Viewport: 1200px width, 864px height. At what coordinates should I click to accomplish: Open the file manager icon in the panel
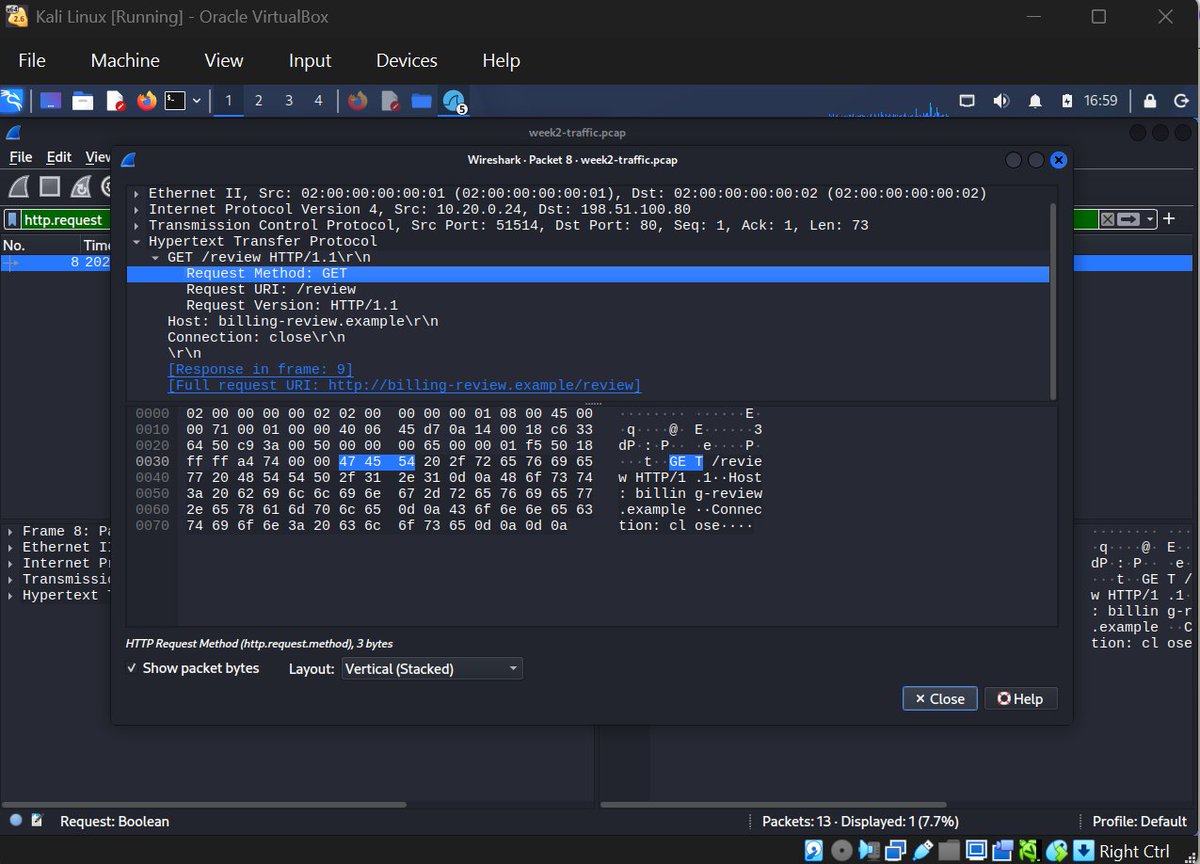[x=82, y=101]
